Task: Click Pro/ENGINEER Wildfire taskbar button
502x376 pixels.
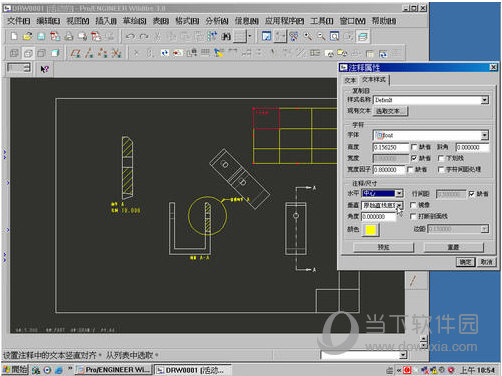Action: [x=114, y=370]
